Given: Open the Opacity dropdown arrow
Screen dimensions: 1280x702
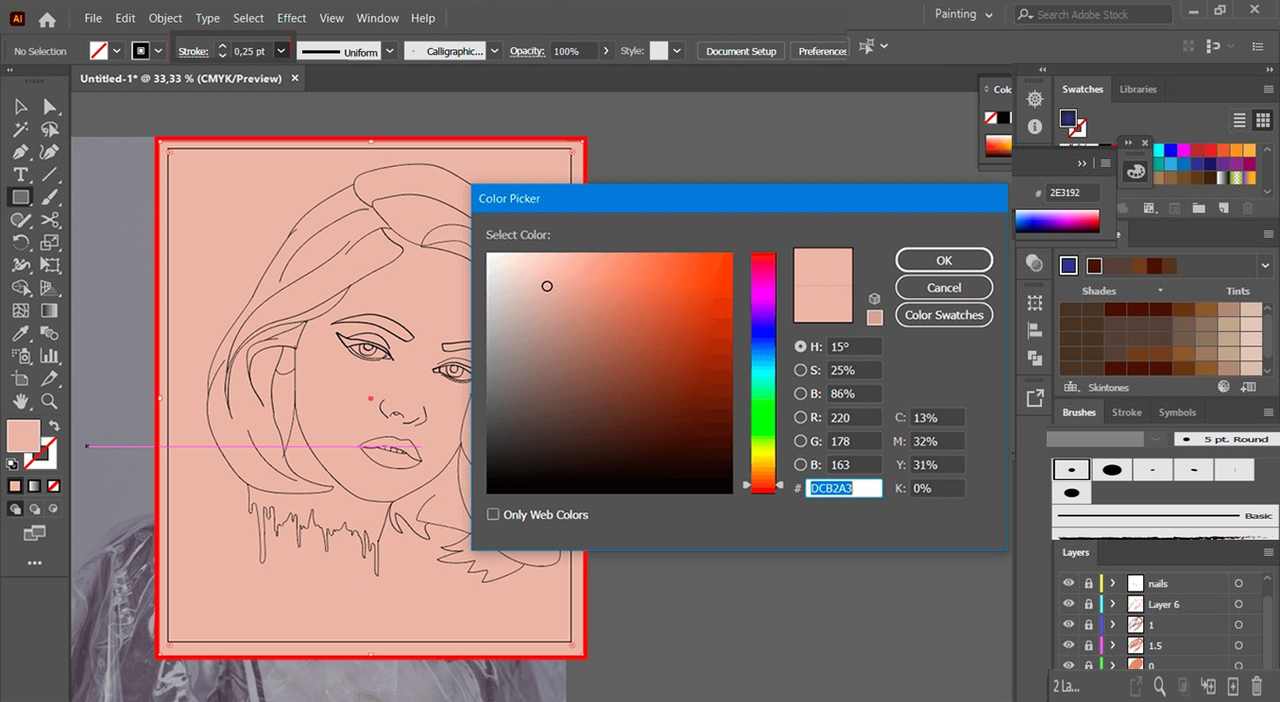Looking at the screenshot, I should pyautogui.click(x=607, y=51).
